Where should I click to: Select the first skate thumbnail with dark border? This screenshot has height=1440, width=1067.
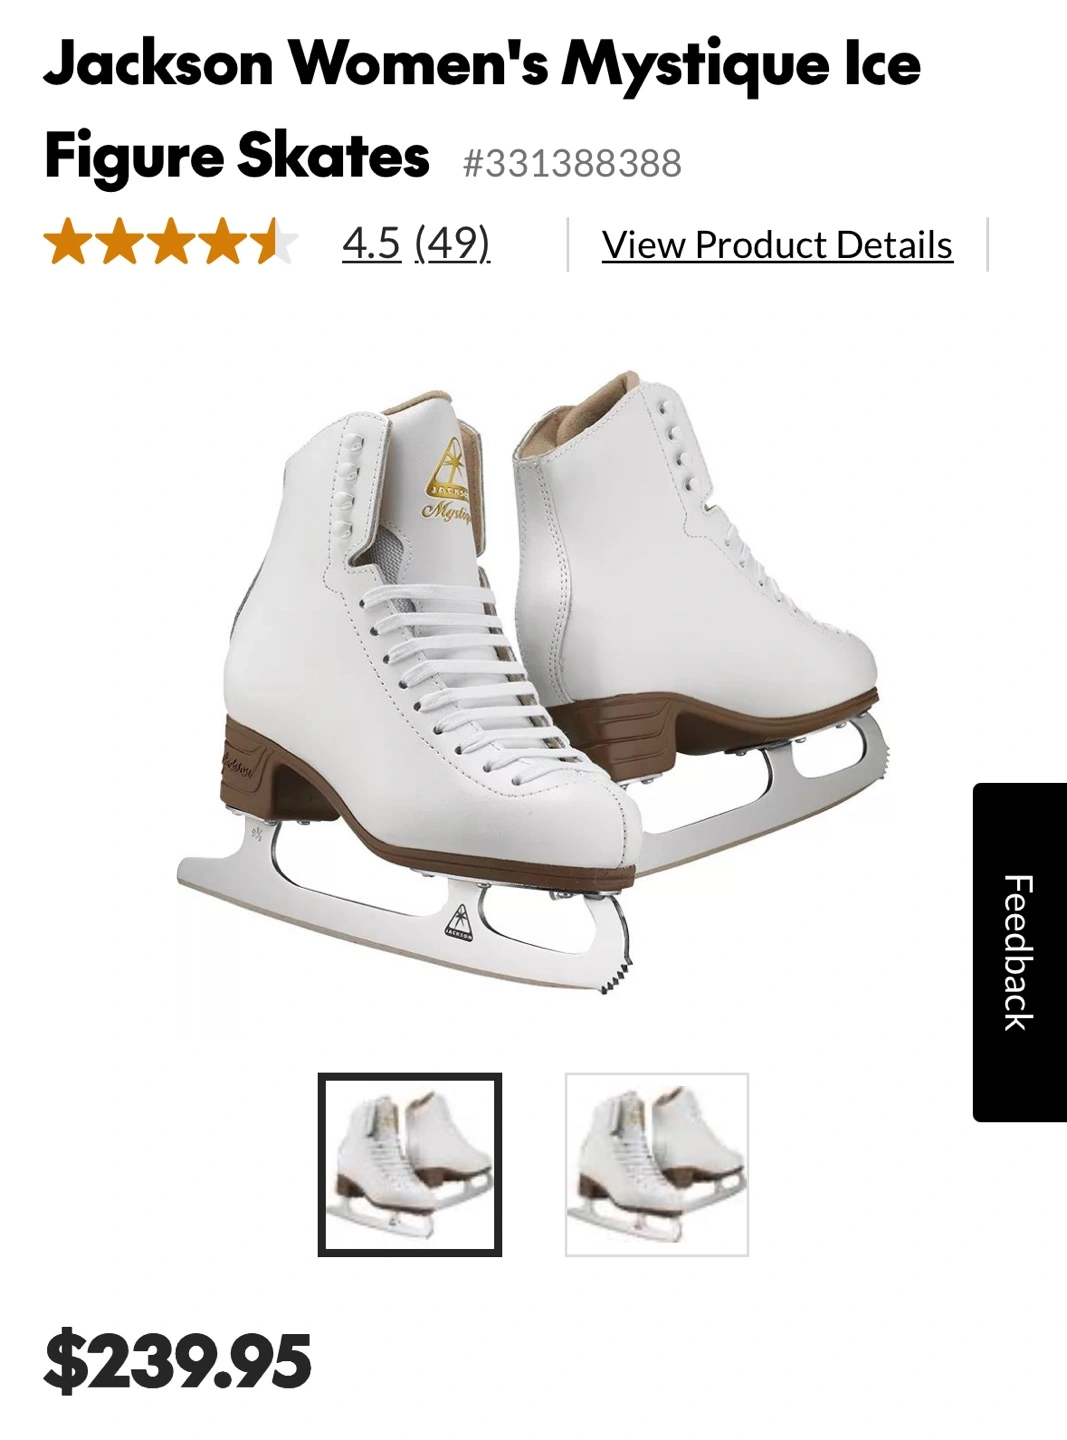pos(410,1165)
